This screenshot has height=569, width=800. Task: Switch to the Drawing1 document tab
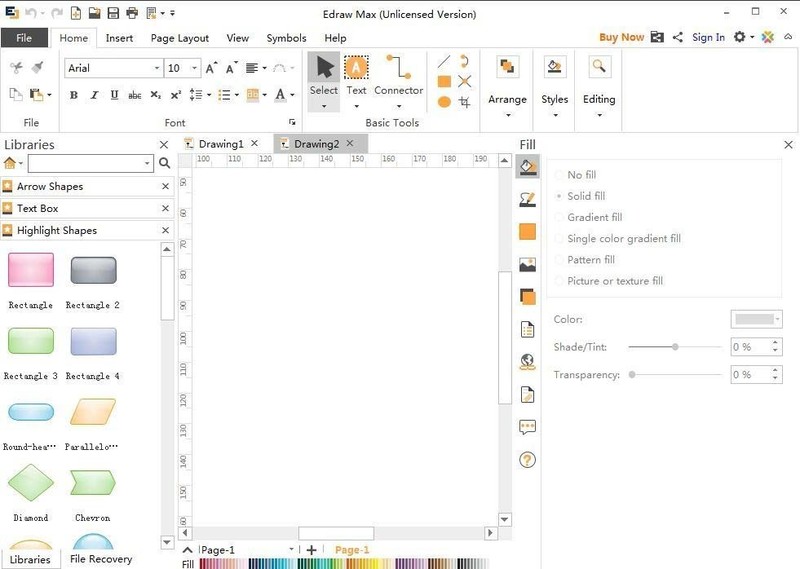[221, 144]
